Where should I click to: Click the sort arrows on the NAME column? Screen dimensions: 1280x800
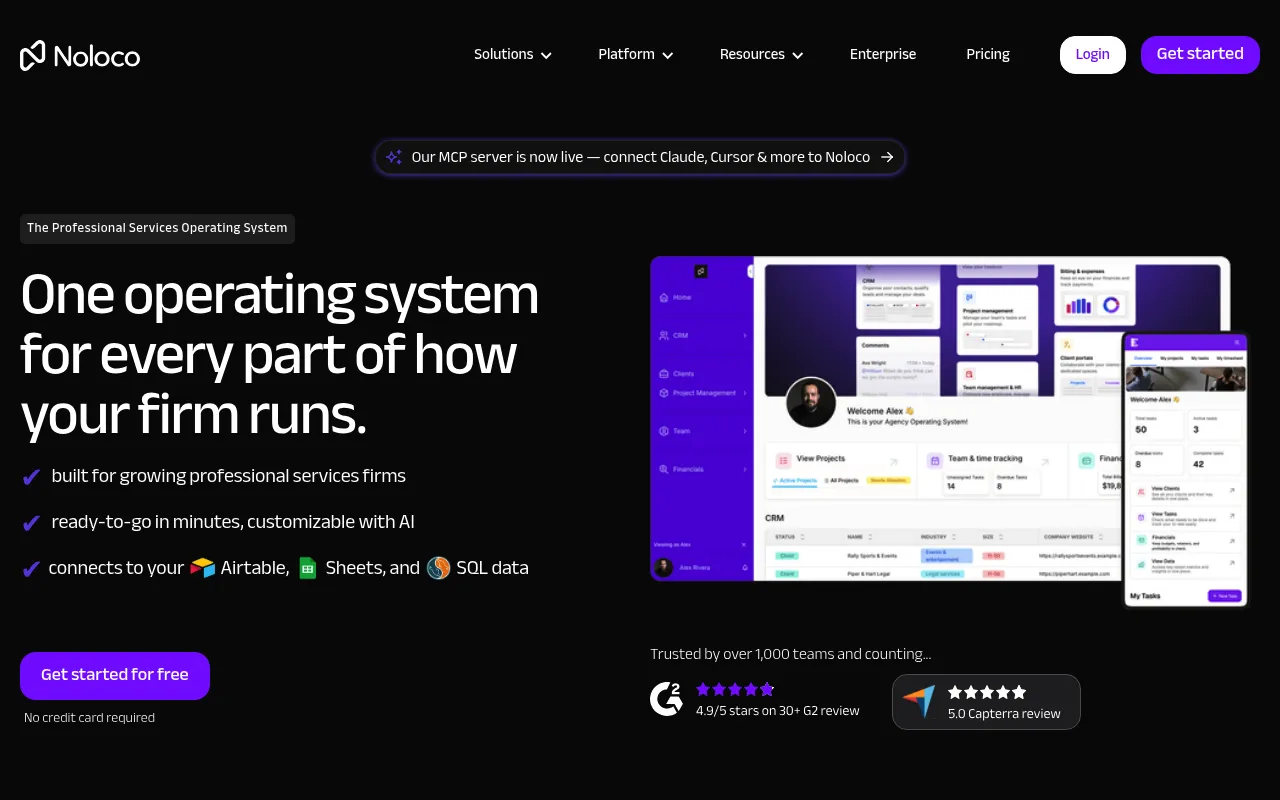click(870, 537)
